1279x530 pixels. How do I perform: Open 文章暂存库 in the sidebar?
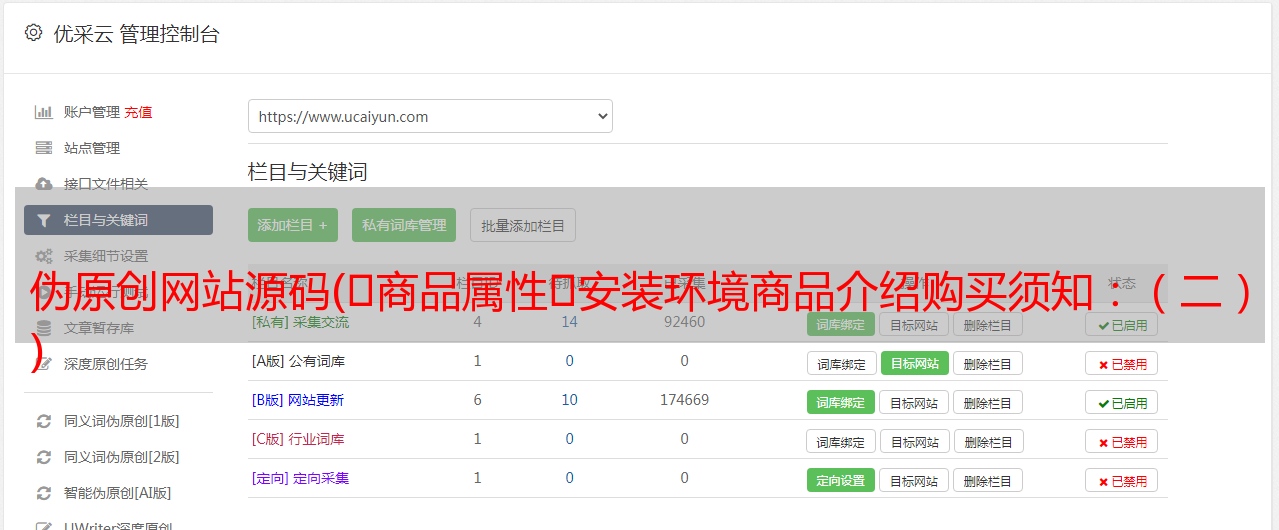(x=99, y=328)
